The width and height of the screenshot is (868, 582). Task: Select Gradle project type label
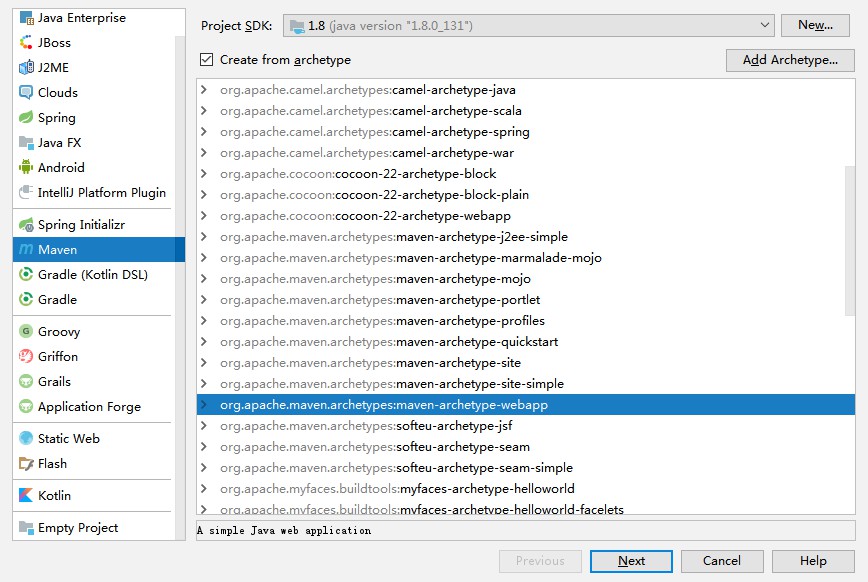(57, 299)
